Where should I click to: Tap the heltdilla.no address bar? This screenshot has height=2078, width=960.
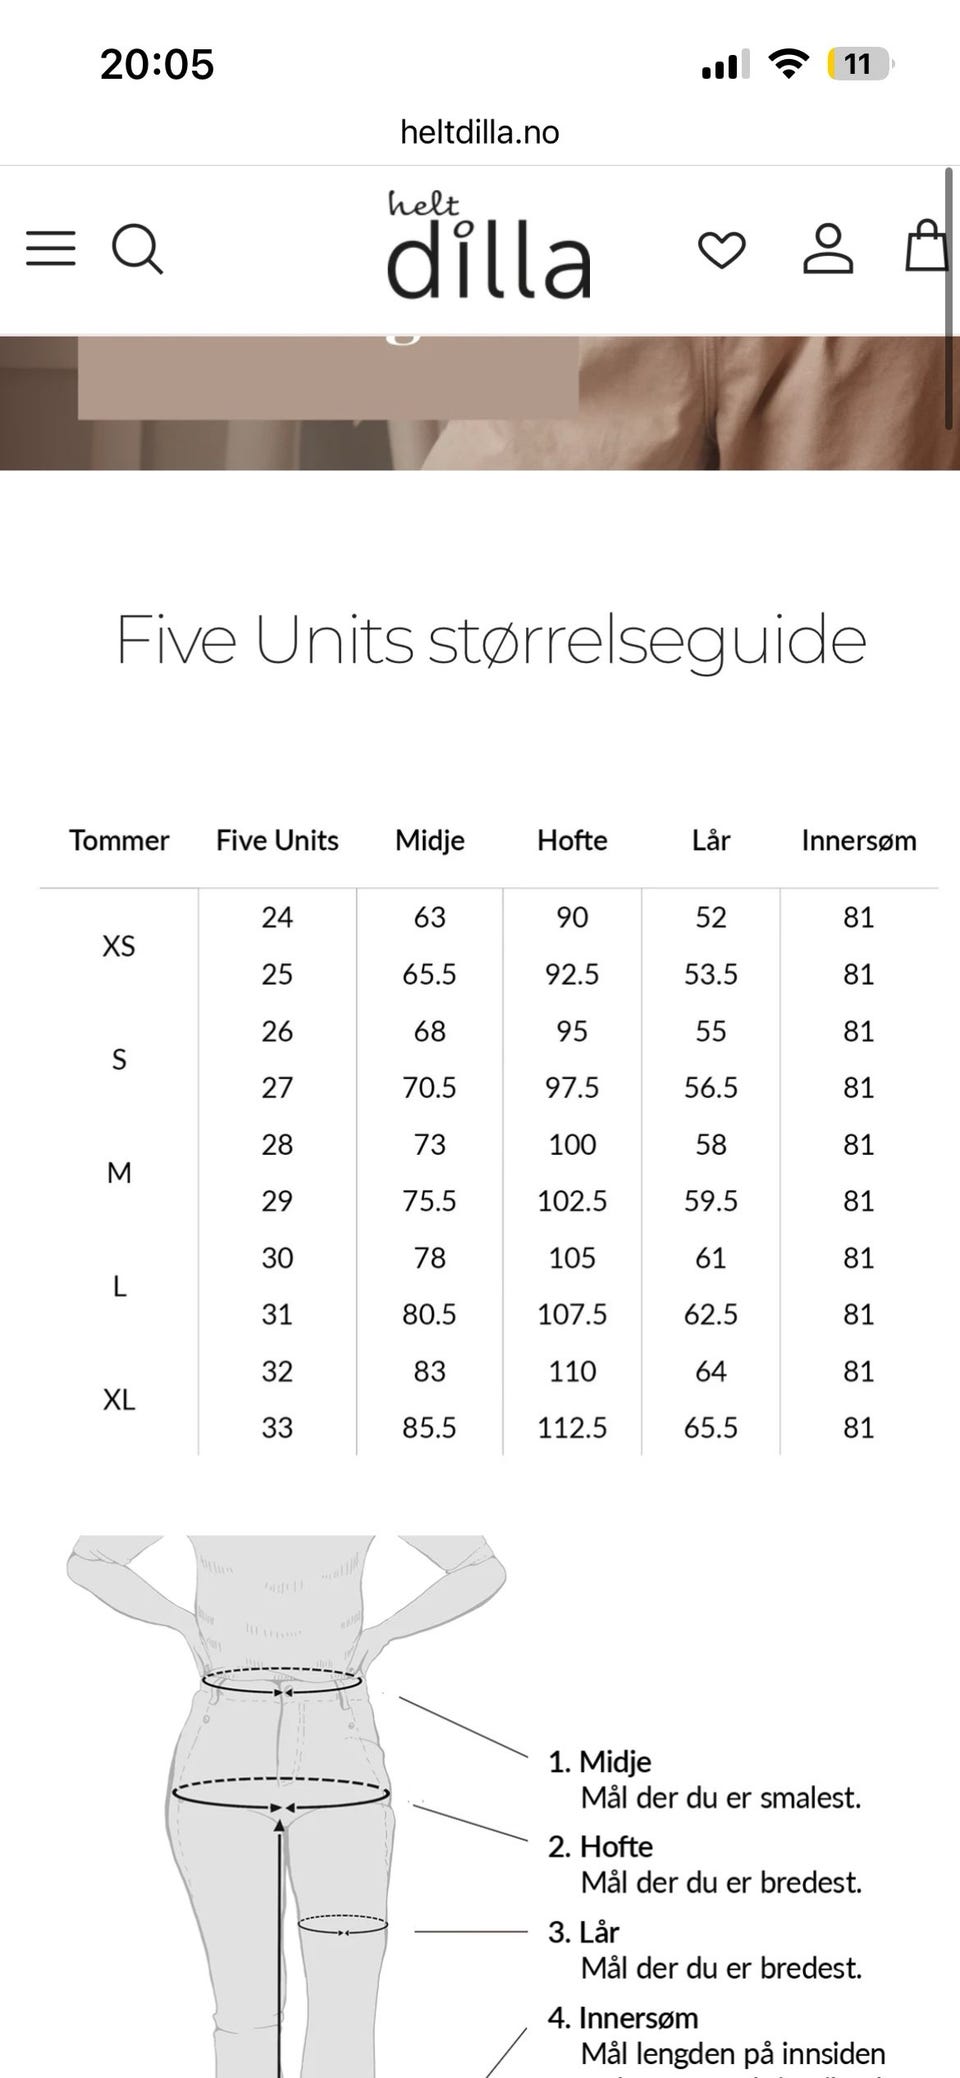click(480, 132)
